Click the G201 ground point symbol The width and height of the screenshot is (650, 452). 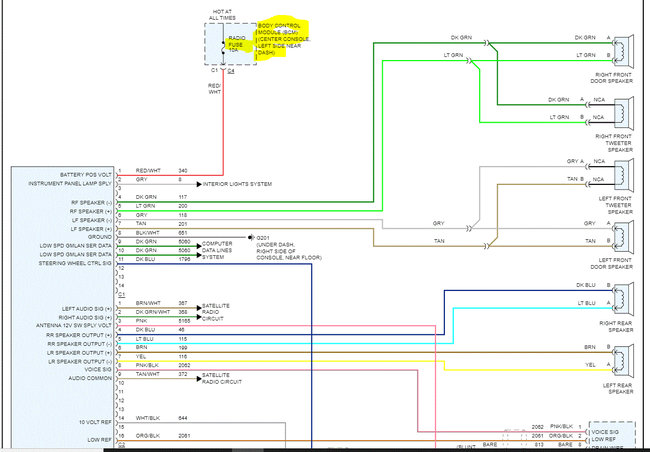click(251, 238)
